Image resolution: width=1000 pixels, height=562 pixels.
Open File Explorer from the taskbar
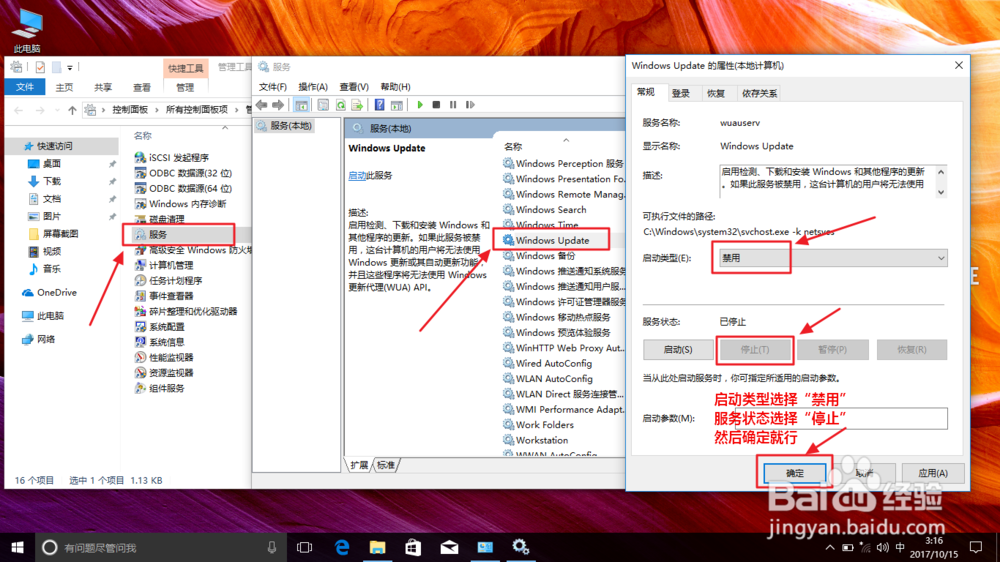378,547
